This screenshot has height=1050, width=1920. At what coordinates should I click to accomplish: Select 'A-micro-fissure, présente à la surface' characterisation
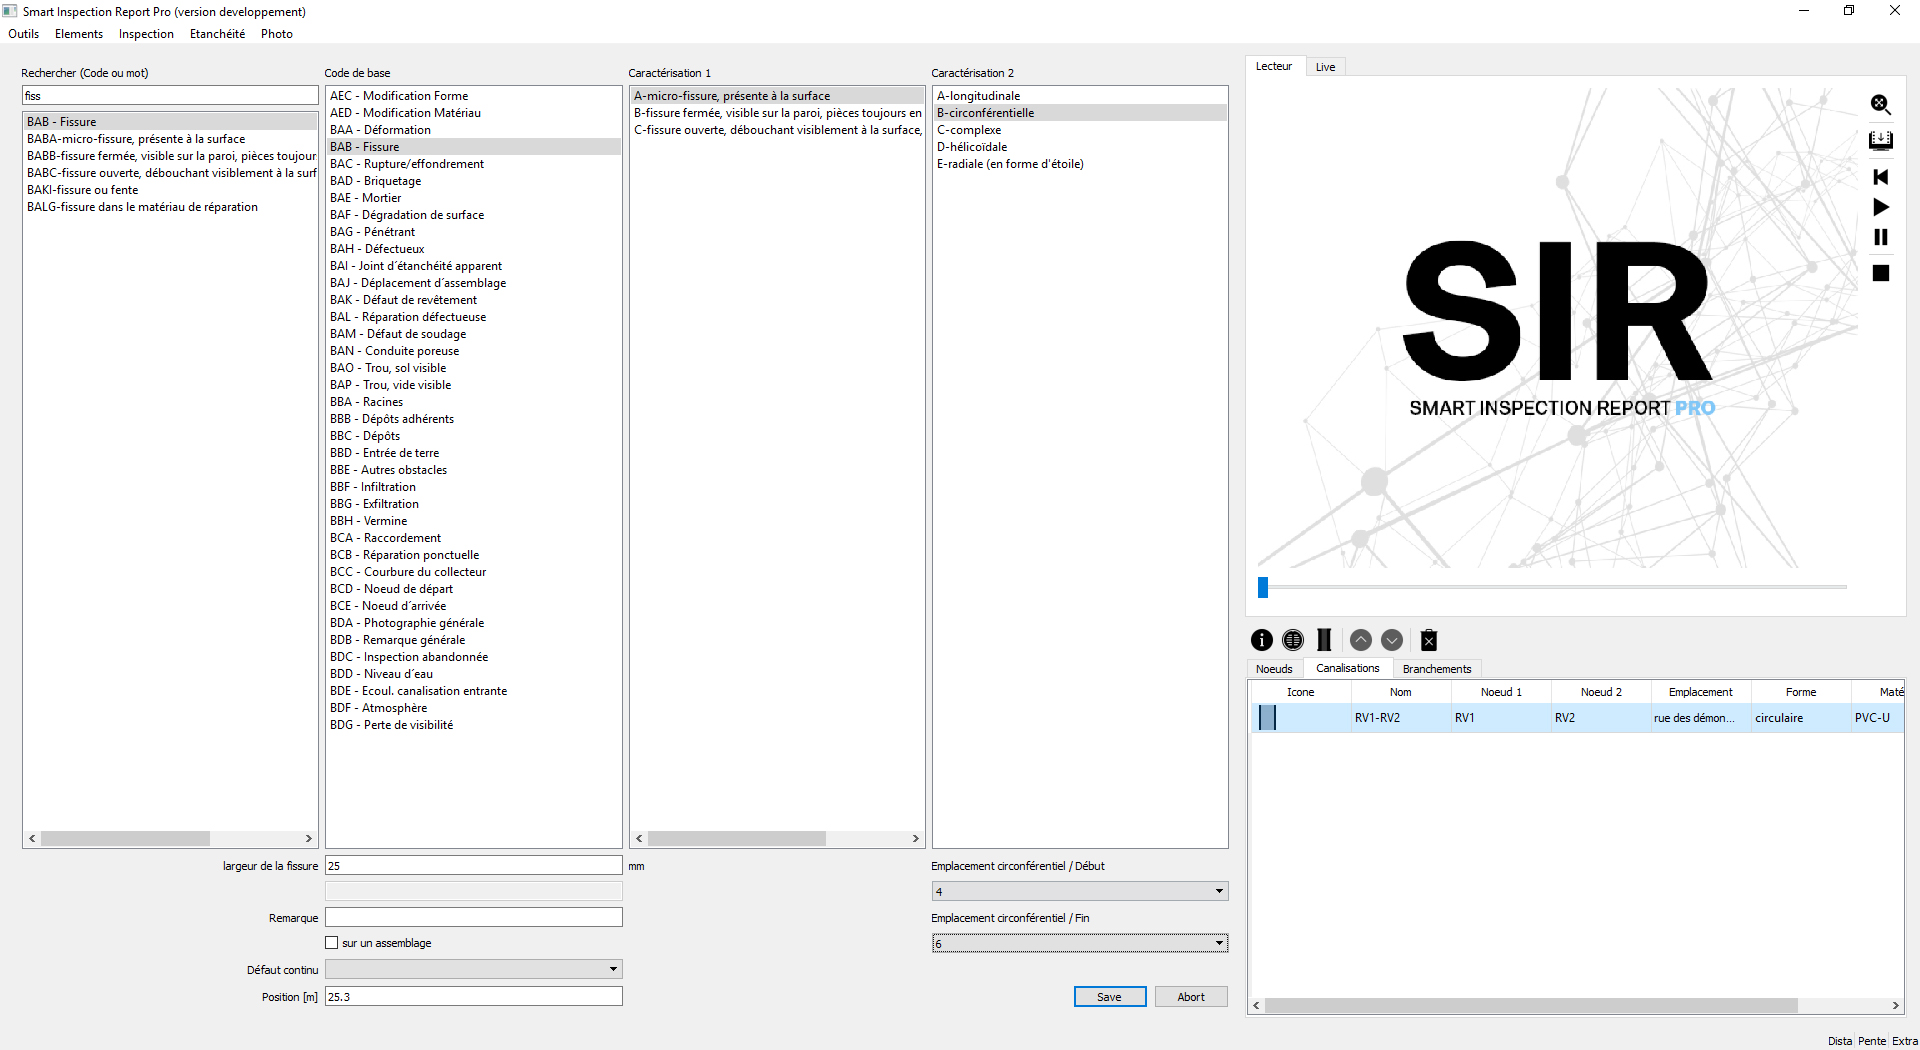[x=777, y=96]
